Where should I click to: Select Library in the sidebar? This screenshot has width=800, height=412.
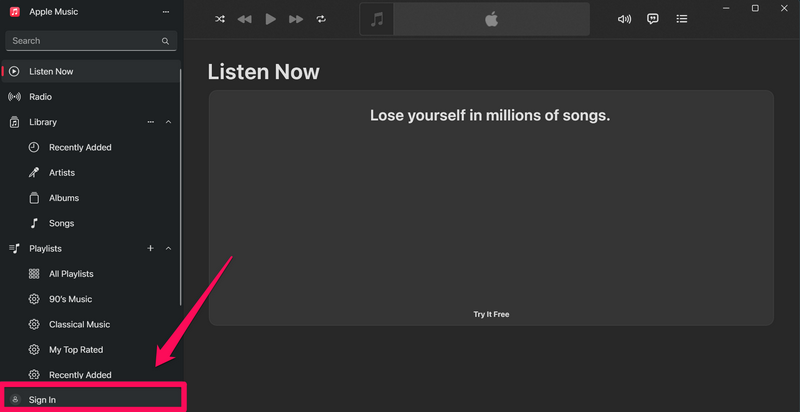(x=43, y=122)
